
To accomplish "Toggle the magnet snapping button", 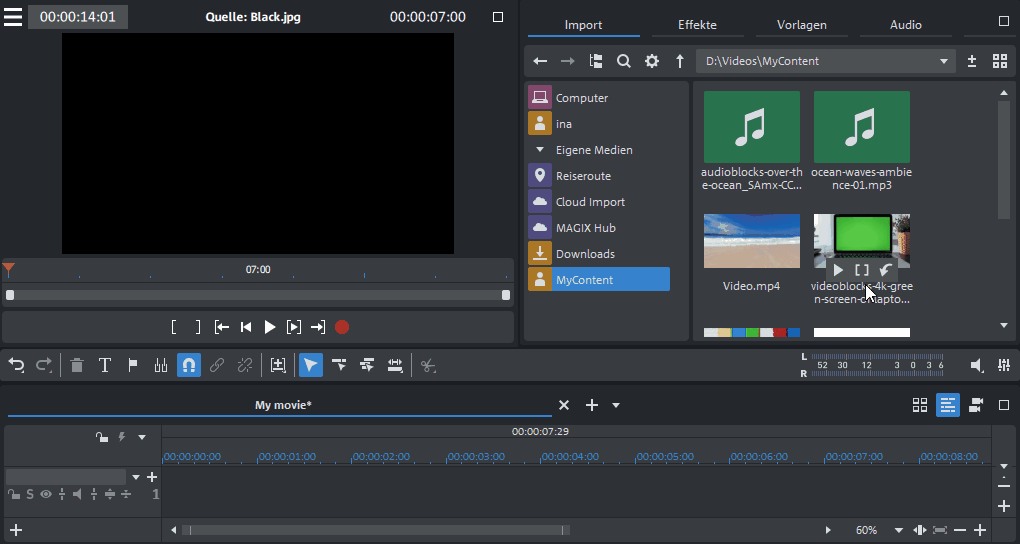I will (x=189, y=366).
